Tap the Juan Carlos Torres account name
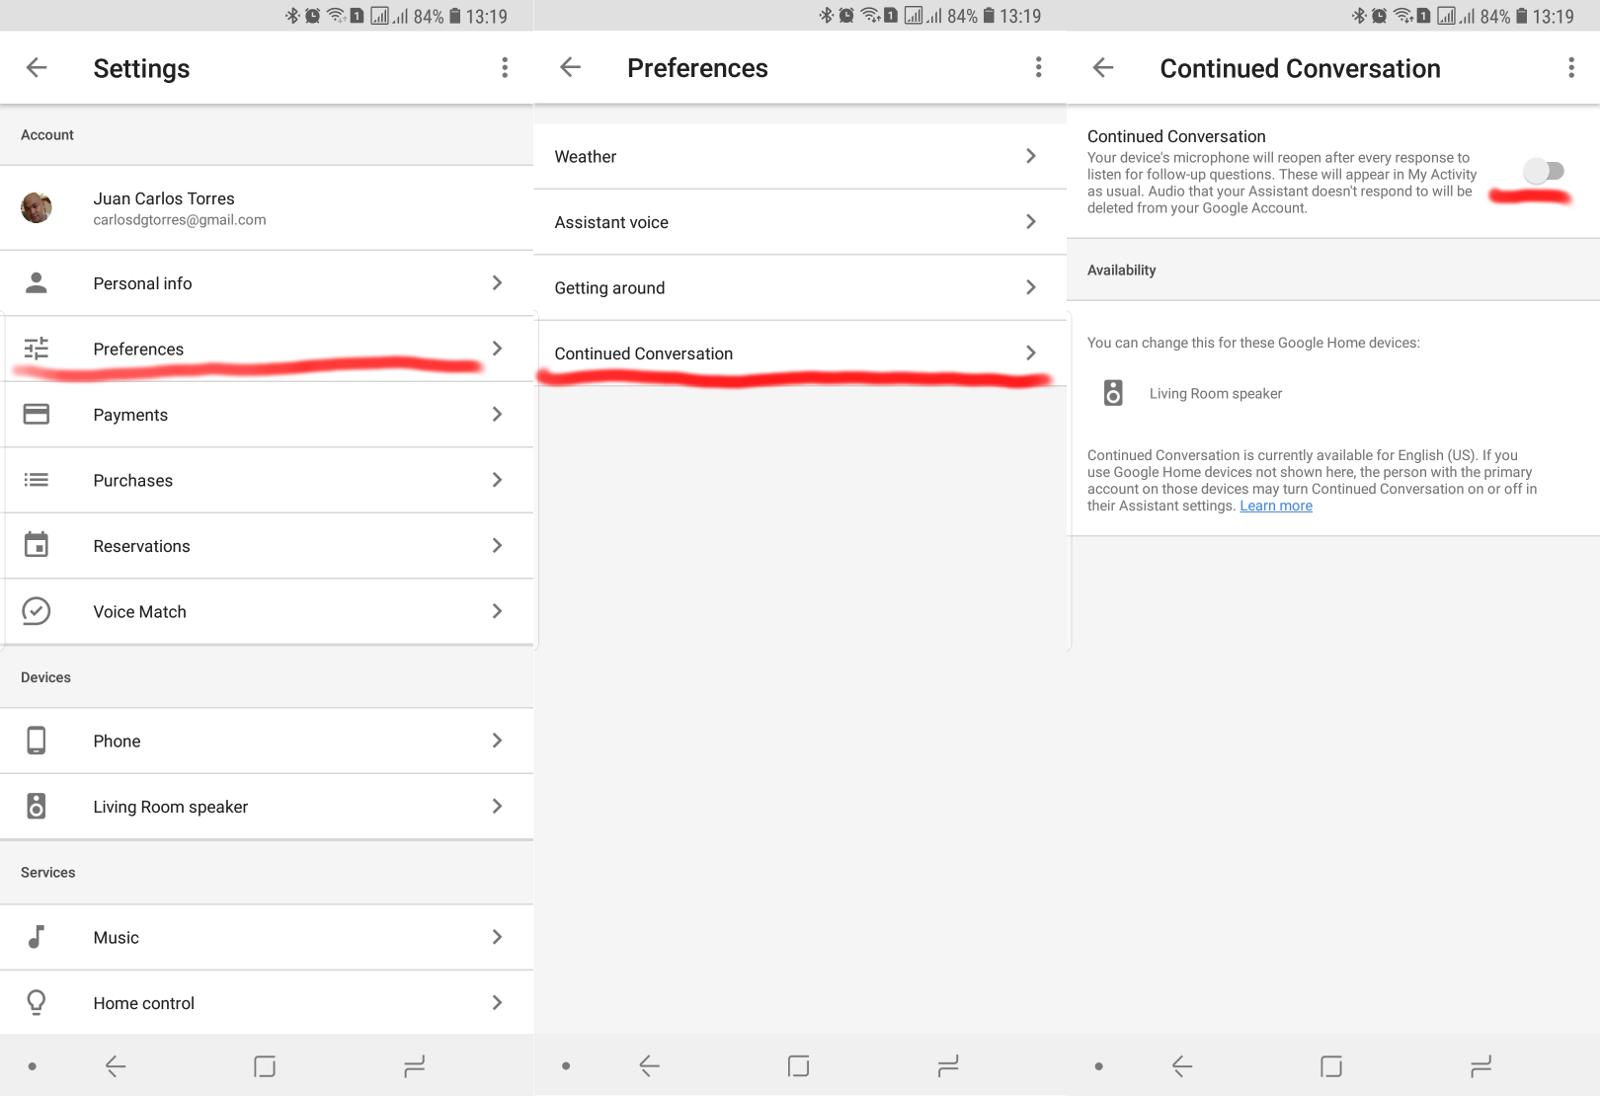The height and width of the screenshot is (1096, 1600). [x=164, y=198]
